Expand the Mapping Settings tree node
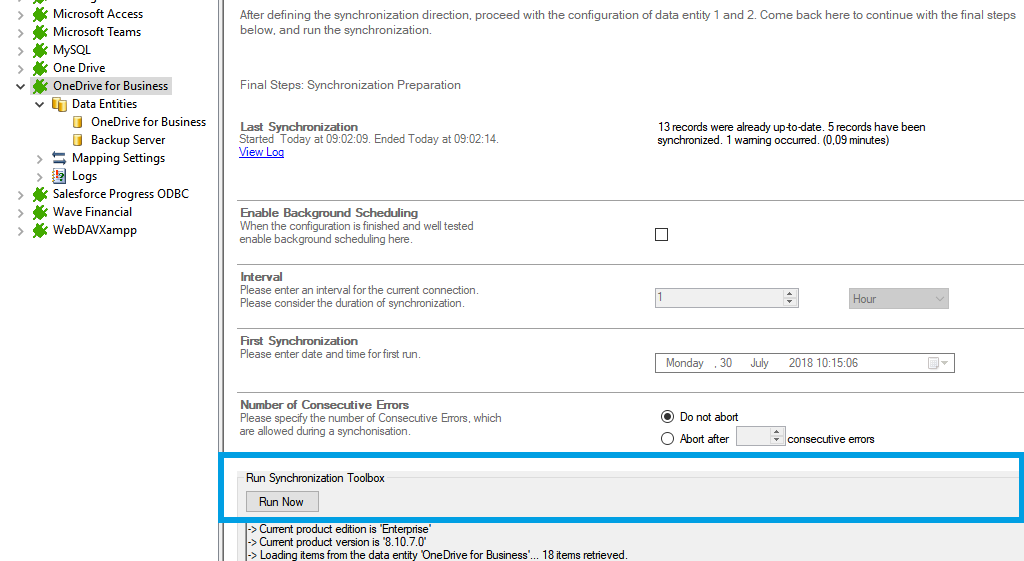 (40, 158)
